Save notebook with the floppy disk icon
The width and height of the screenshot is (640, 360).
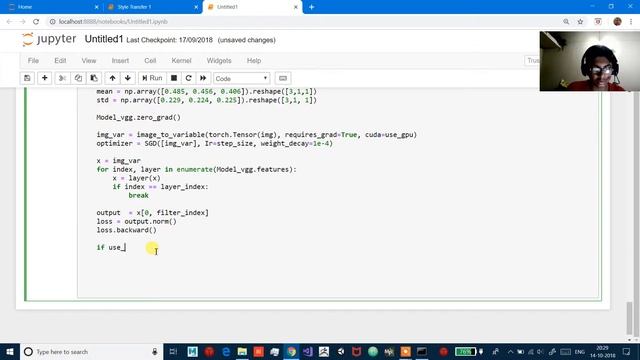[27, 78]
